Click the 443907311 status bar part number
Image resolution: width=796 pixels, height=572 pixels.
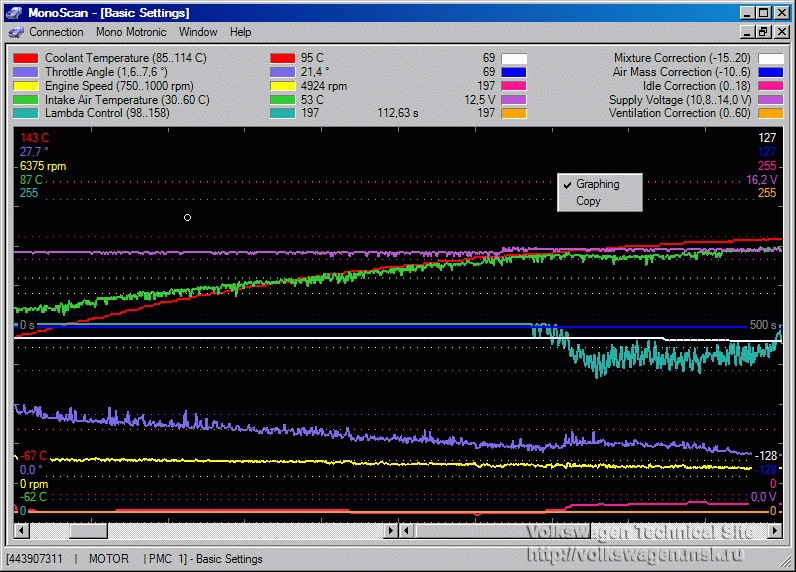point(36,559)
